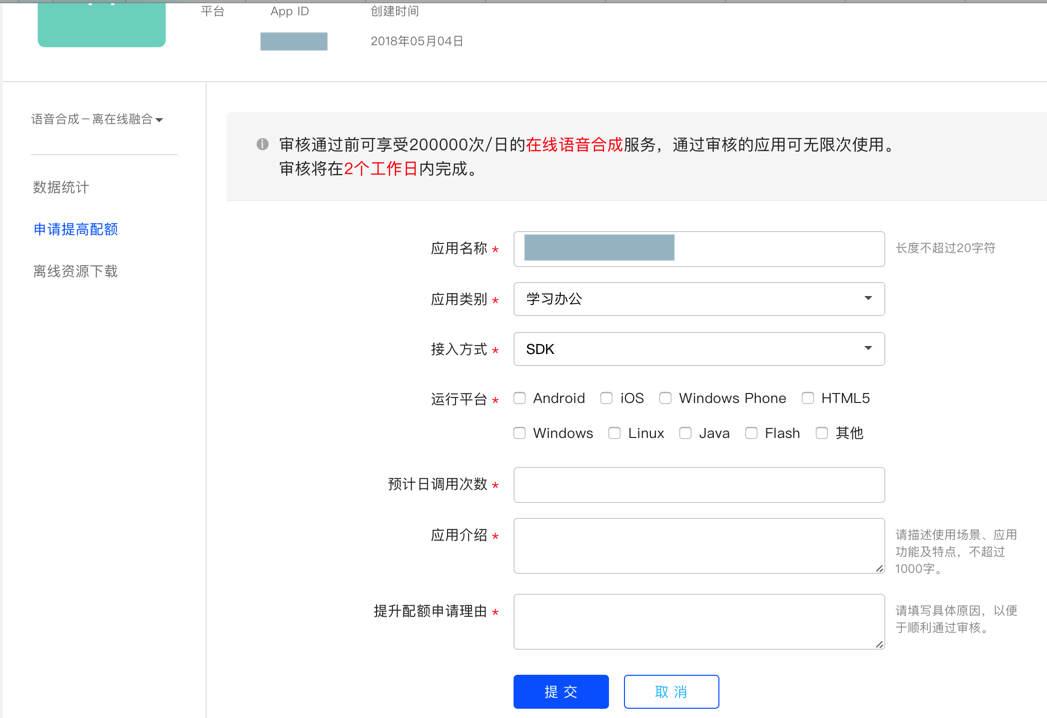Go to 离线资源下载 in the sidebar
This screenshot has width=1047, height=718.
point(75,271)
